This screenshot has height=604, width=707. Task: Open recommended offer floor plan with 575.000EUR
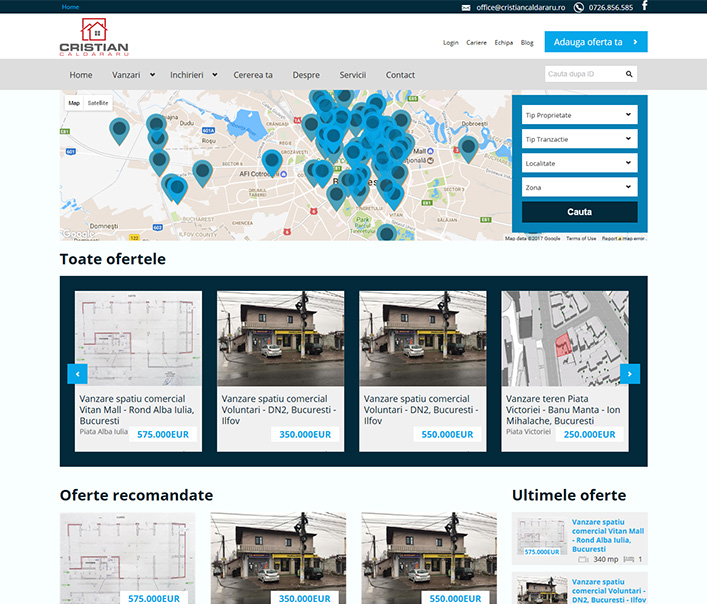(x=127, y=558)
